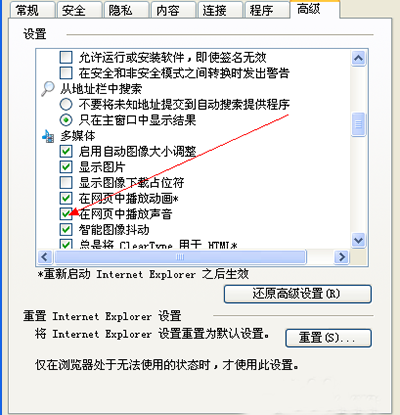Image resolution: width=400 pixels, height=415 pixels.
Task: Uncheck 在网页中播放声音 checkbox
Action: [x=66, y=214]
